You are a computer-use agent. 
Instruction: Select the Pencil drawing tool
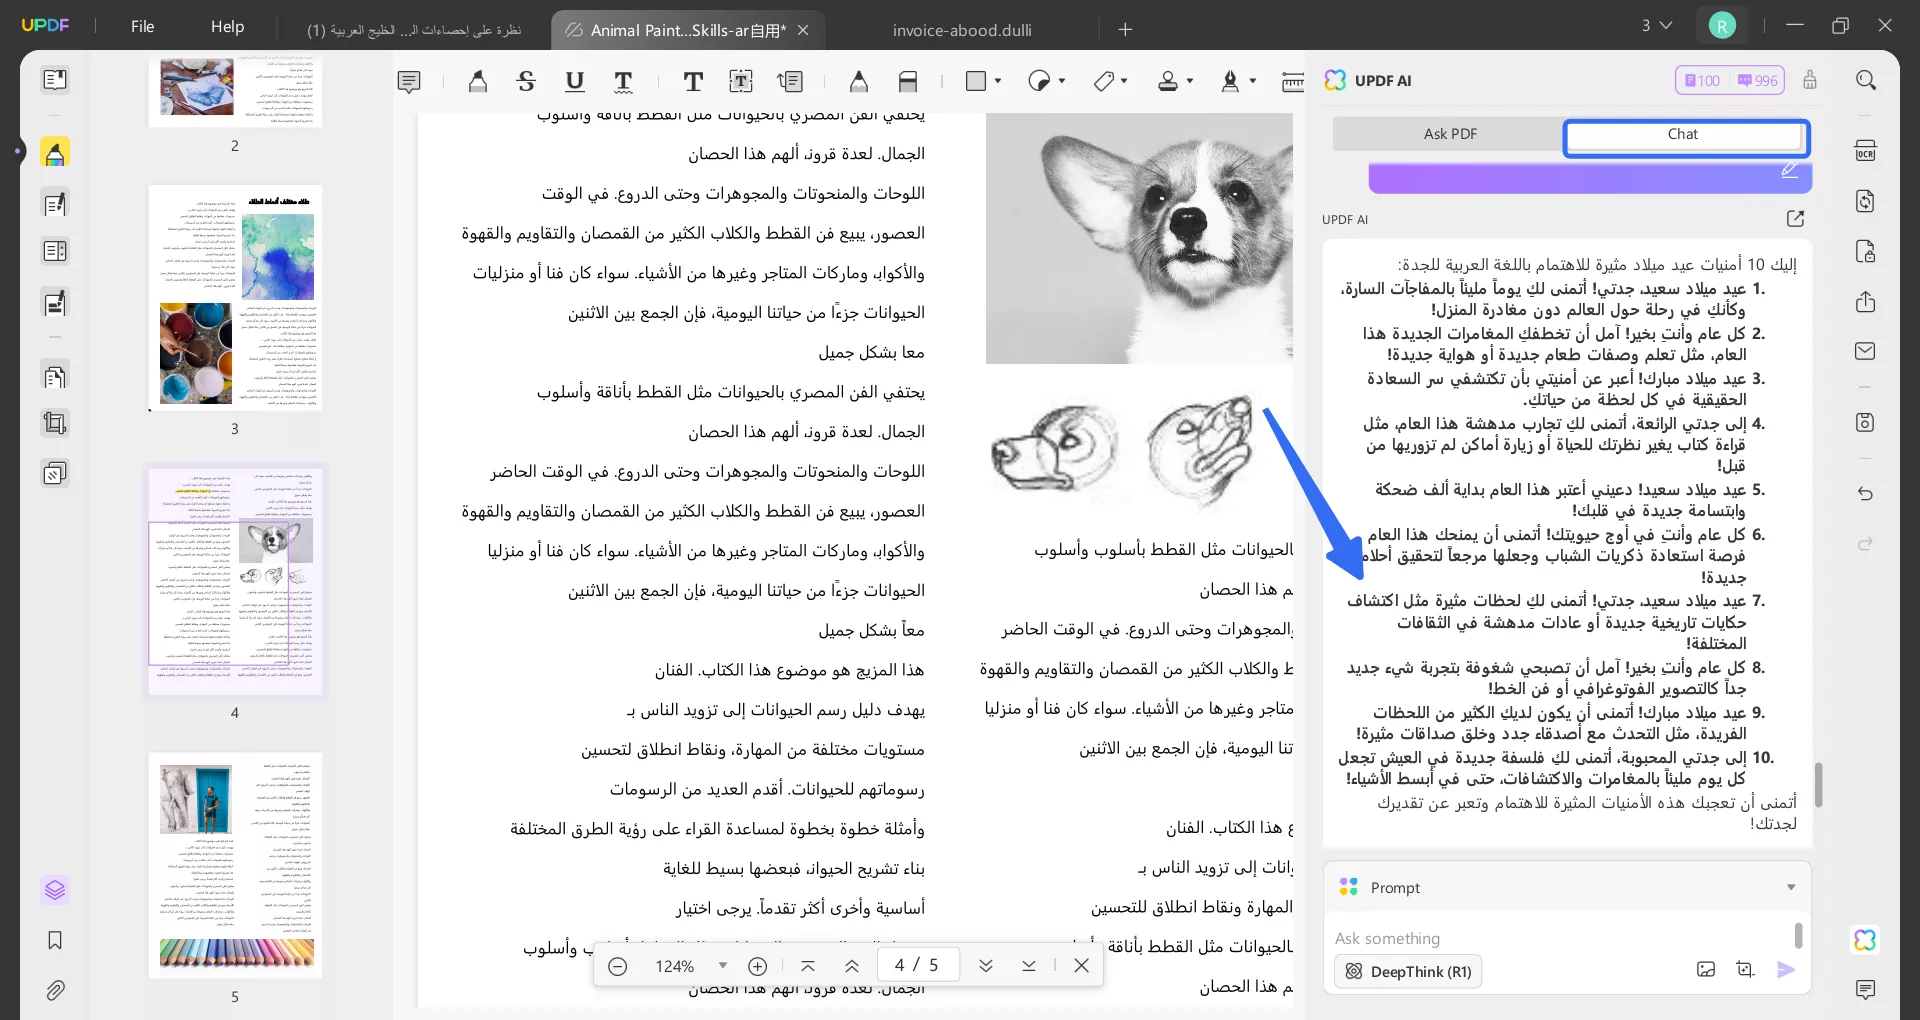[x=858, y=81]
